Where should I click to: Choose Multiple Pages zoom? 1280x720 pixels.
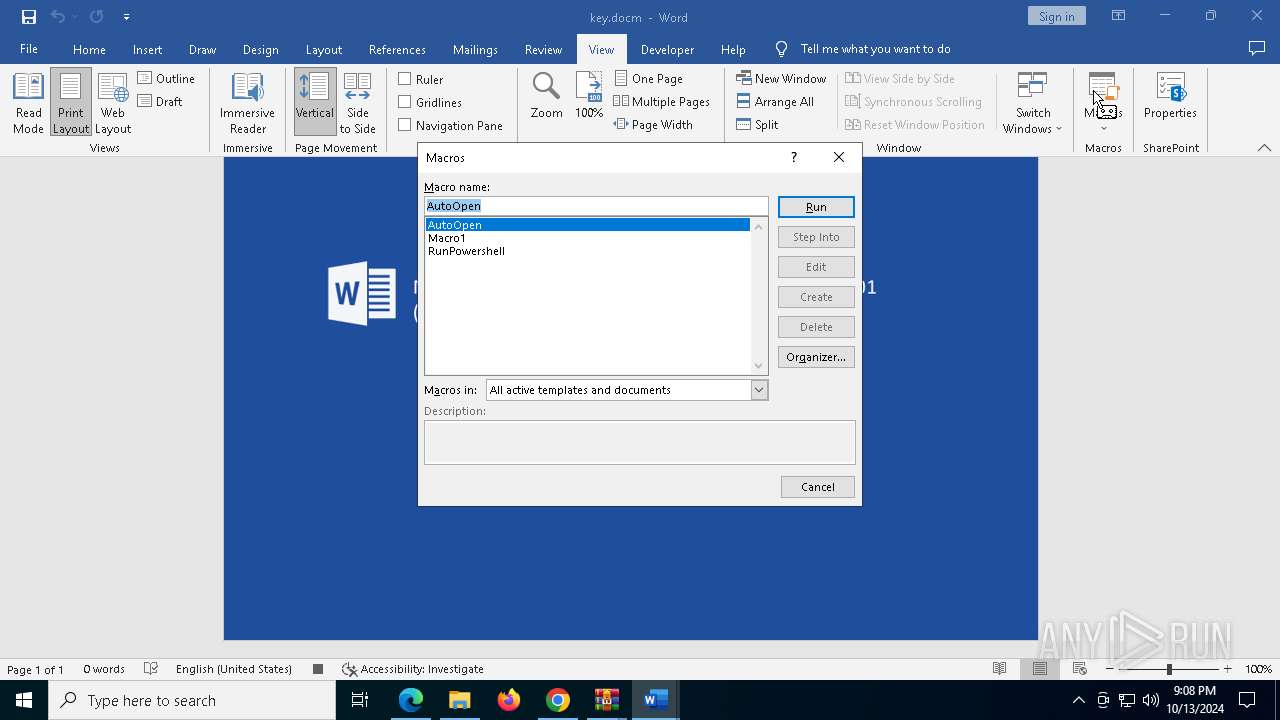pyautogui.click(x=661, y=101)
